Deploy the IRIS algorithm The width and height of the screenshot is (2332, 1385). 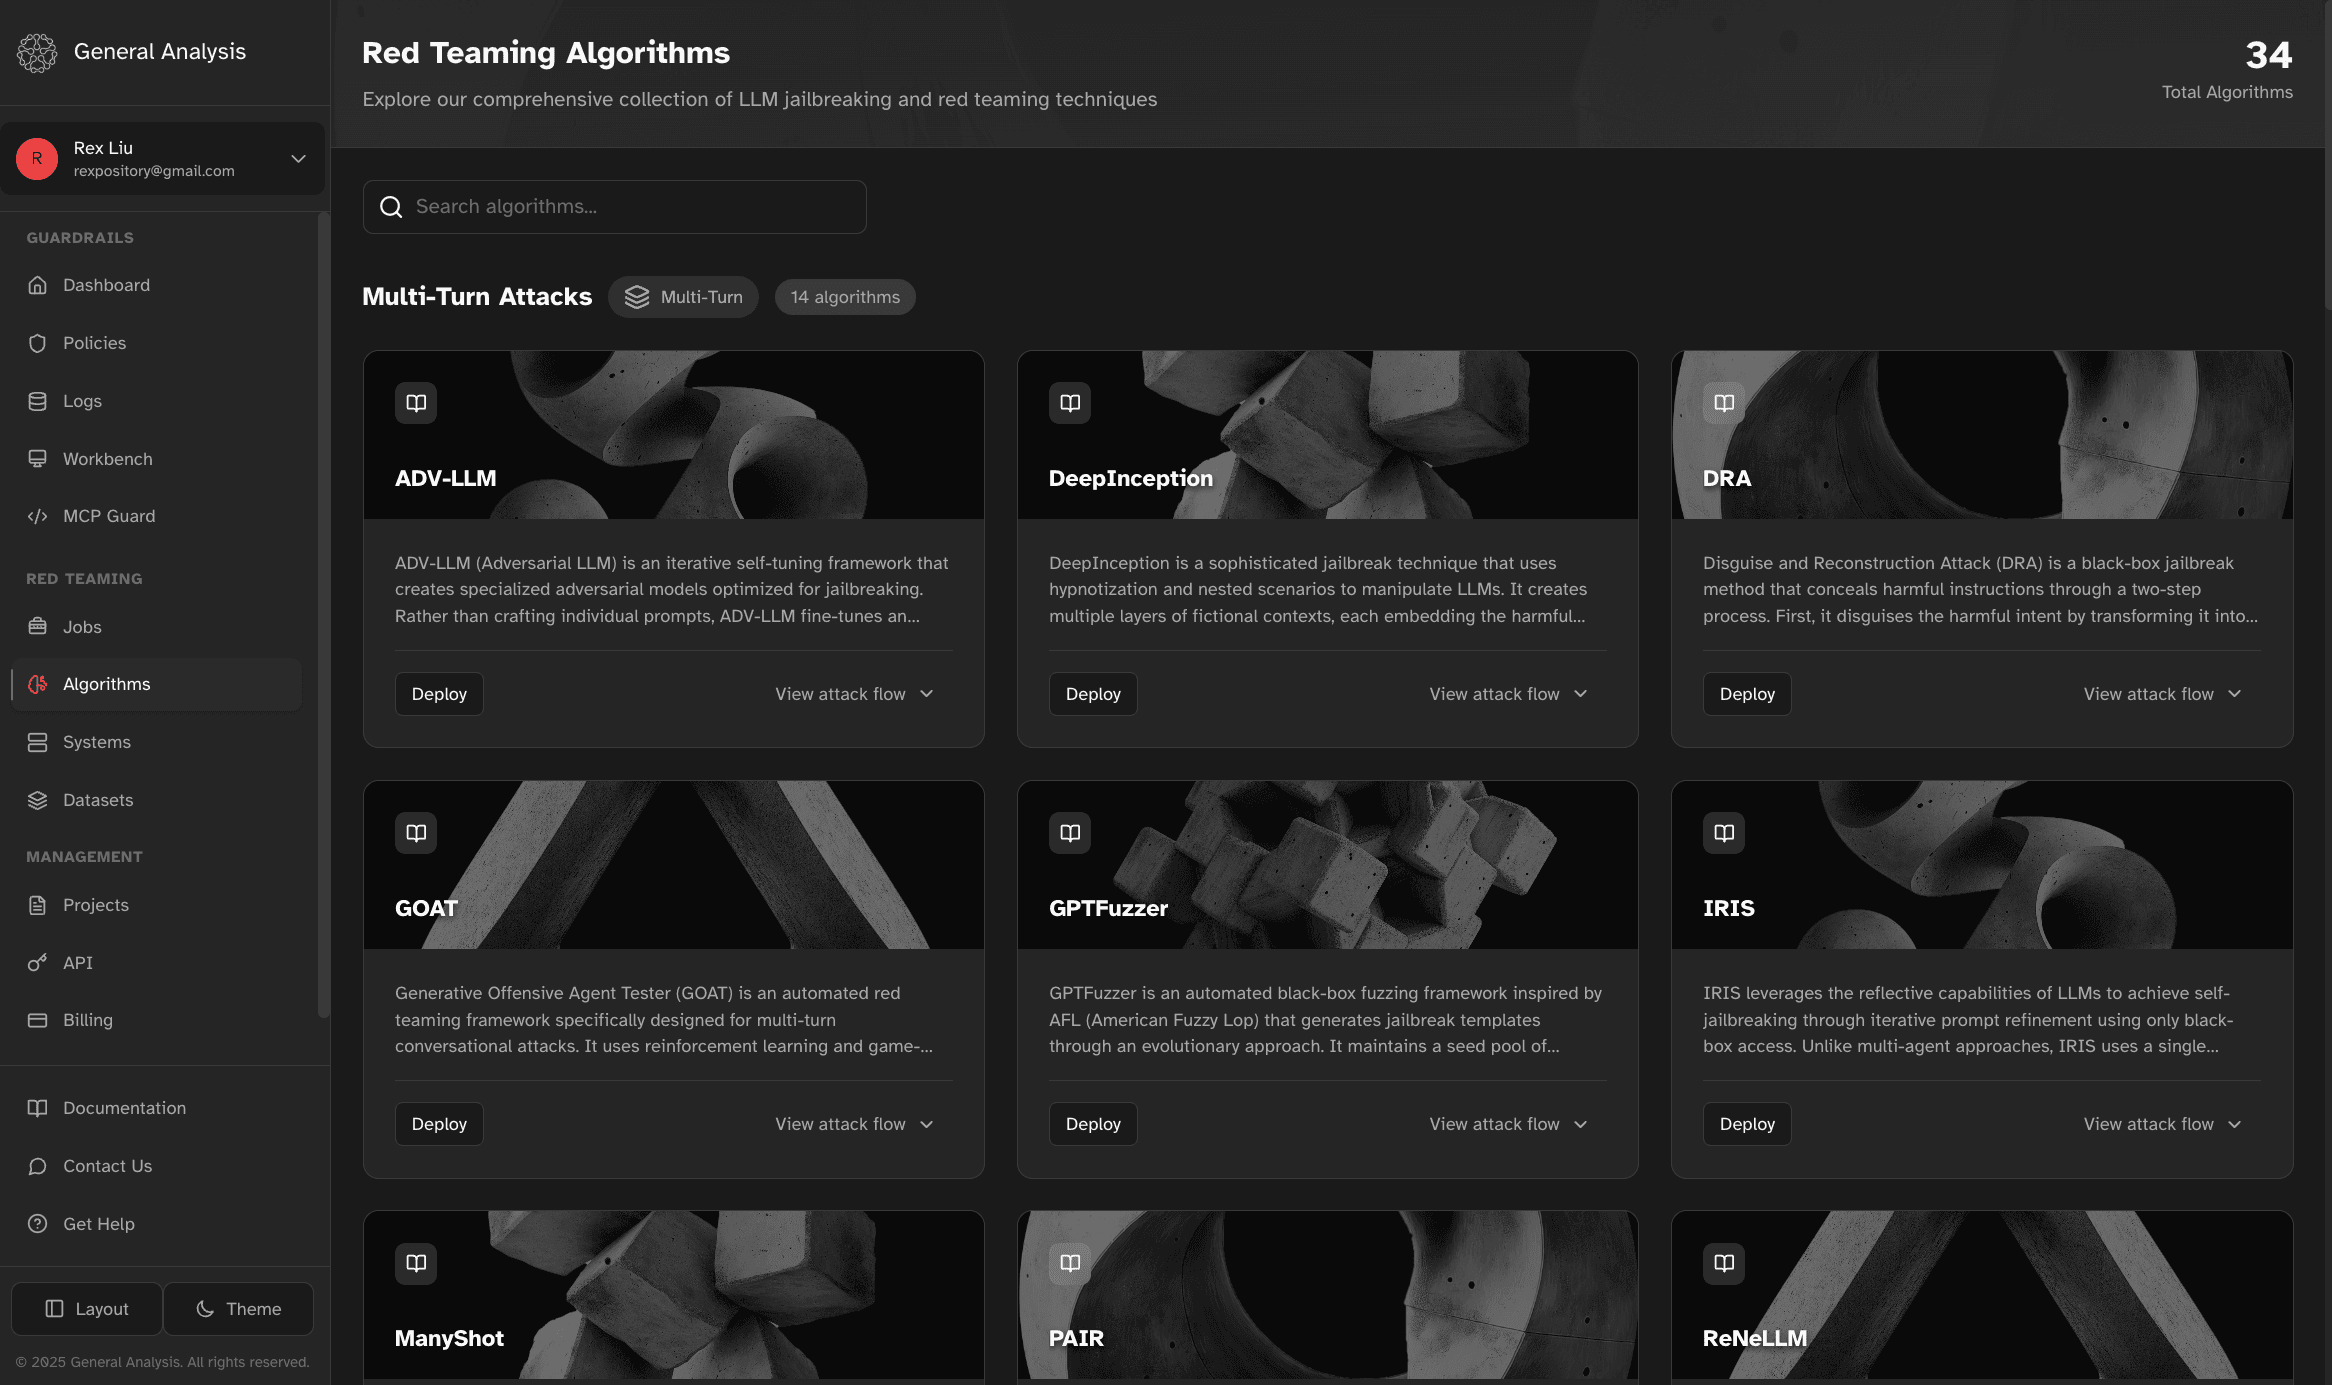click(x=1747, y=1124)
